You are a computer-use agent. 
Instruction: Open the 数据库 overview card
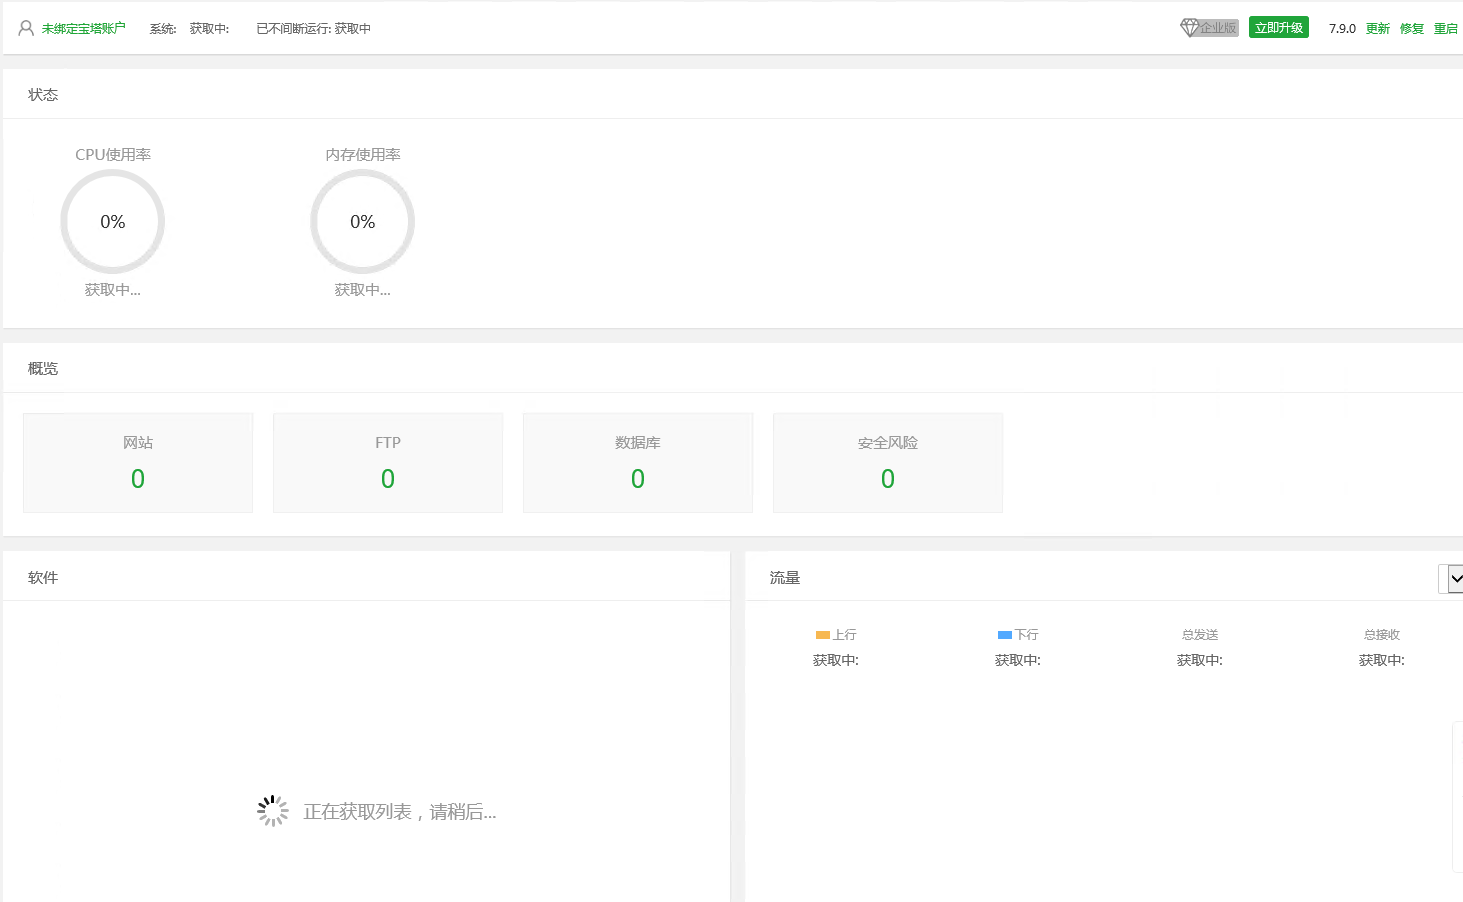[638, 463]
